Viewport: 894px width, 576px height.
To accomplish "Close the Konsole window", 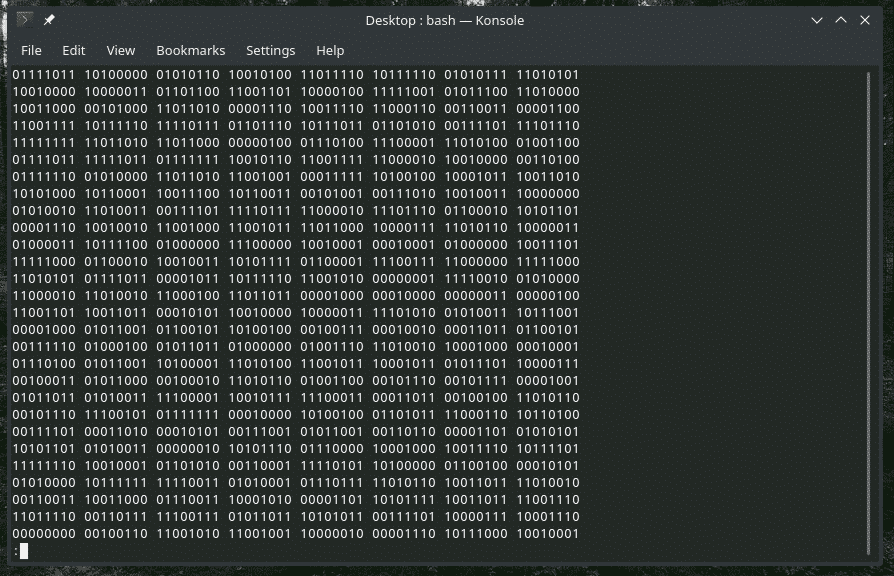I will pos(865,20).
